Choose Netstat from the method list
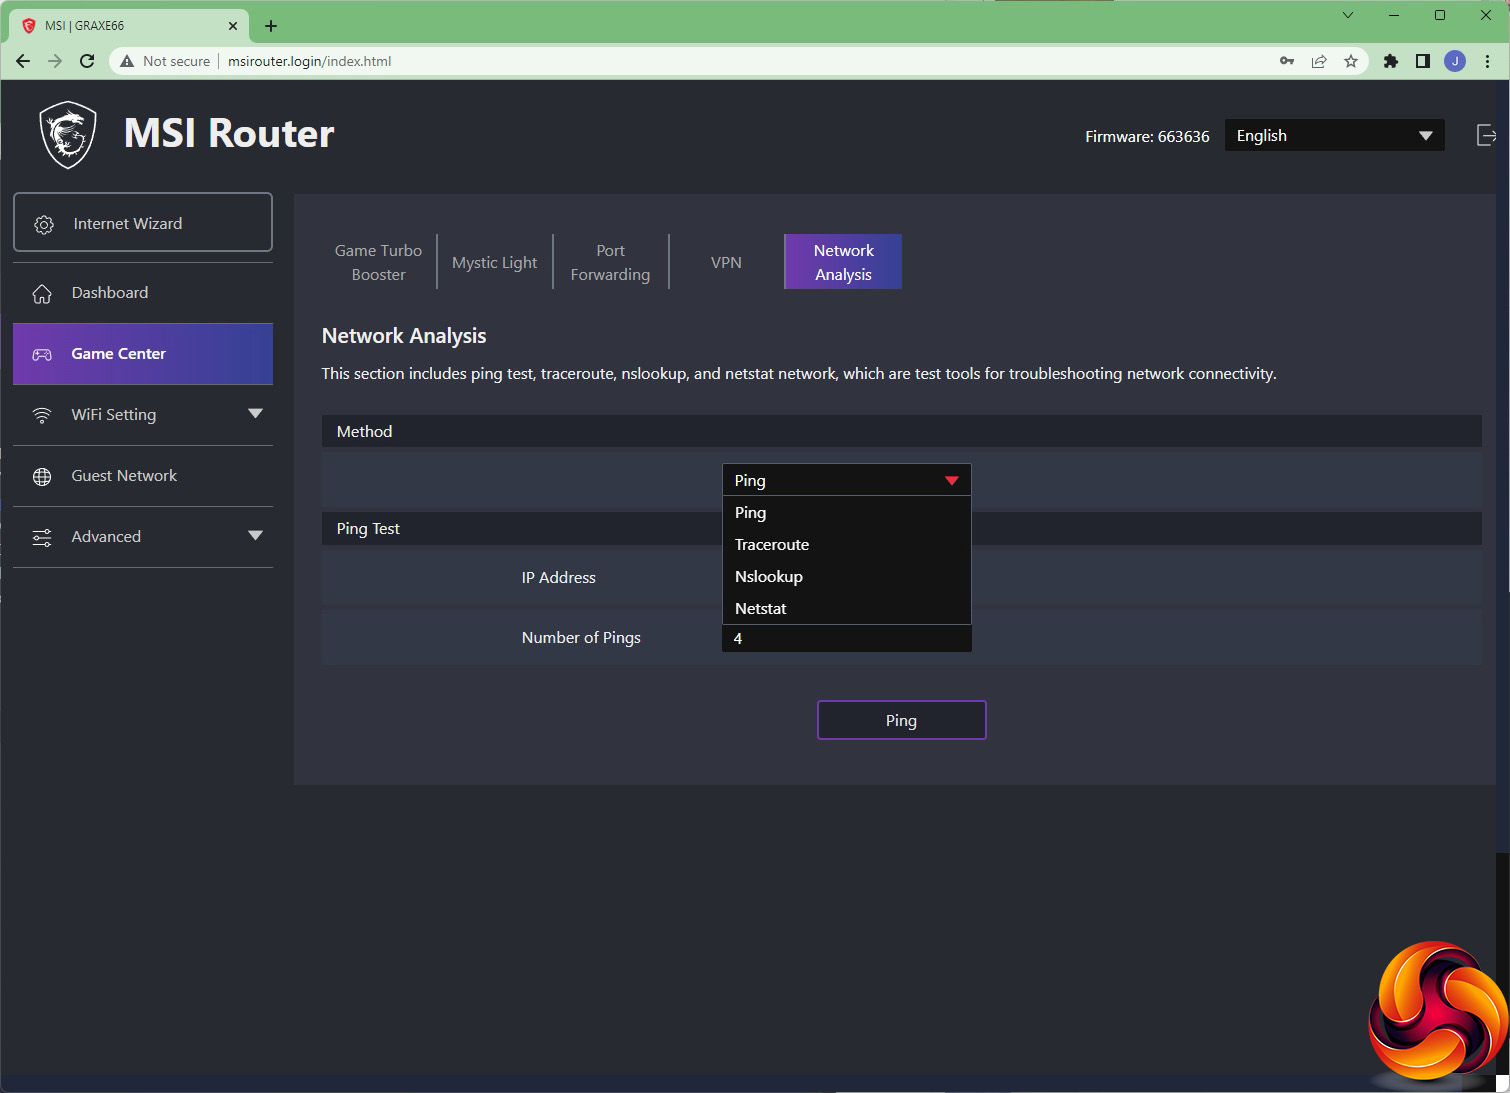Viewport: 1510px width, 1093px height. click(846, 609)
